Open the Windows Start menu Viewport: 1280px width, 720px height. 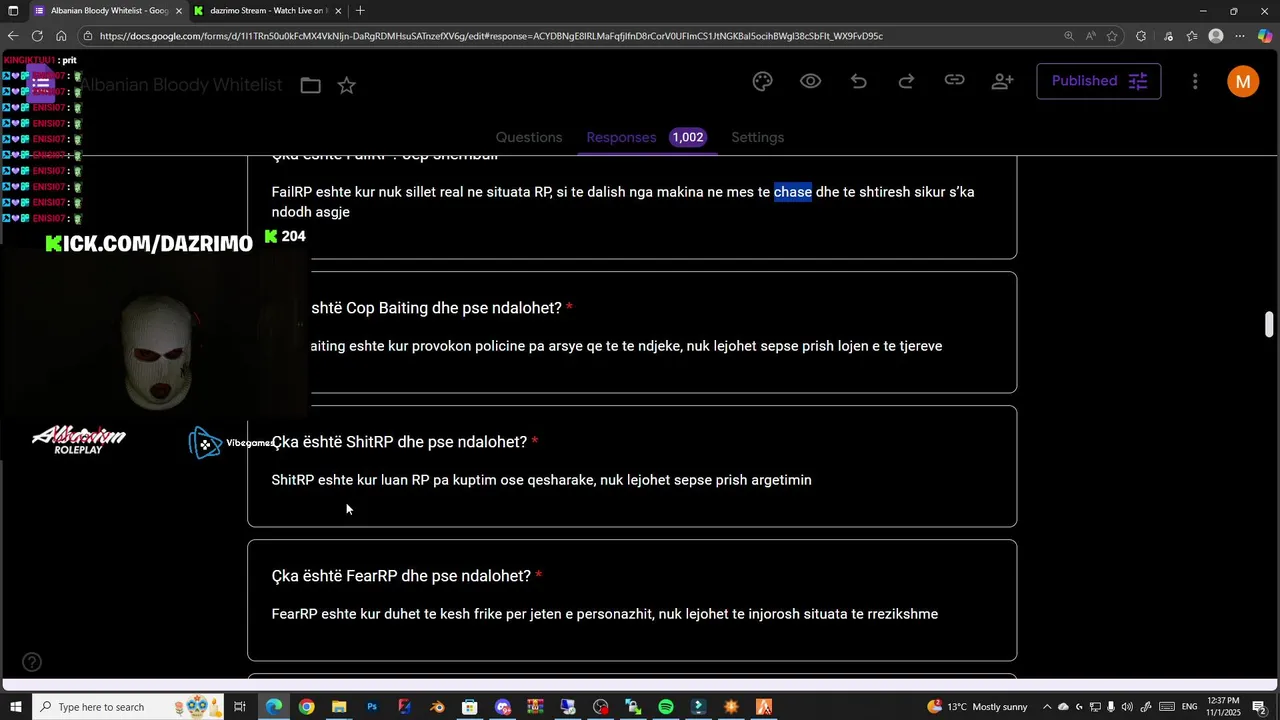[x=15, y=707]
